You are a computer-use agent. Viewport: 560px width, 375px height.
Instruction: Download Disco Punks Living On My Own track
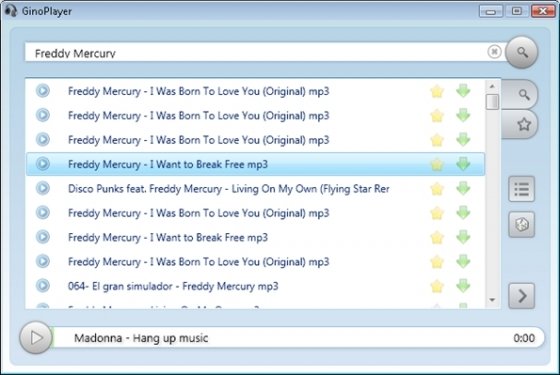coord(463,188)
